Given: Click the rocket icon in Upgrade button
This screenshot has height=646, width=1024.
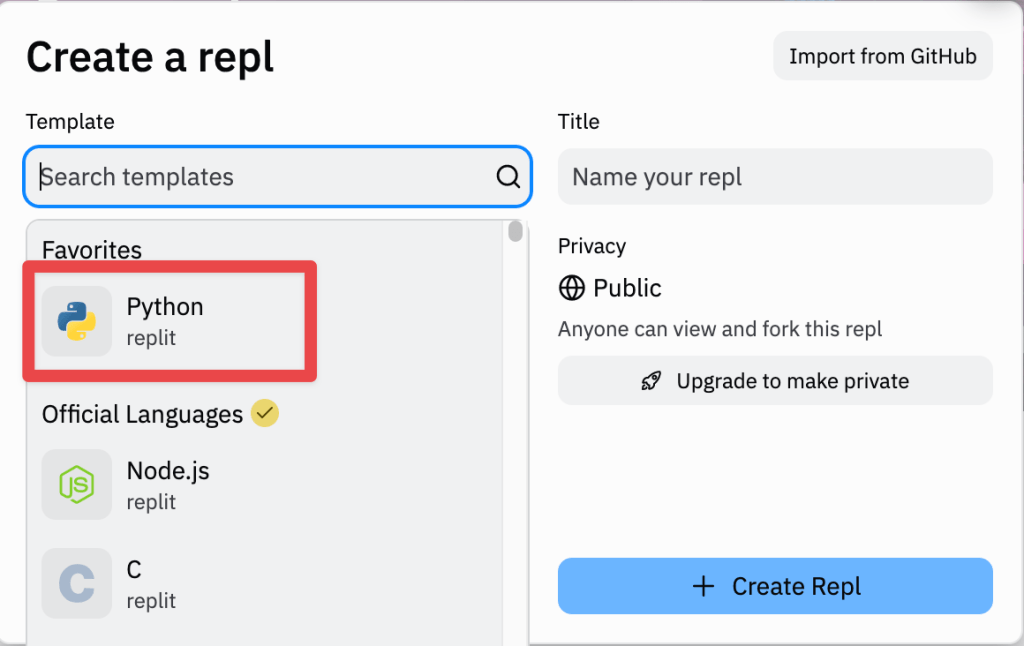Looking at the screenshot, I should pos(651,381).
